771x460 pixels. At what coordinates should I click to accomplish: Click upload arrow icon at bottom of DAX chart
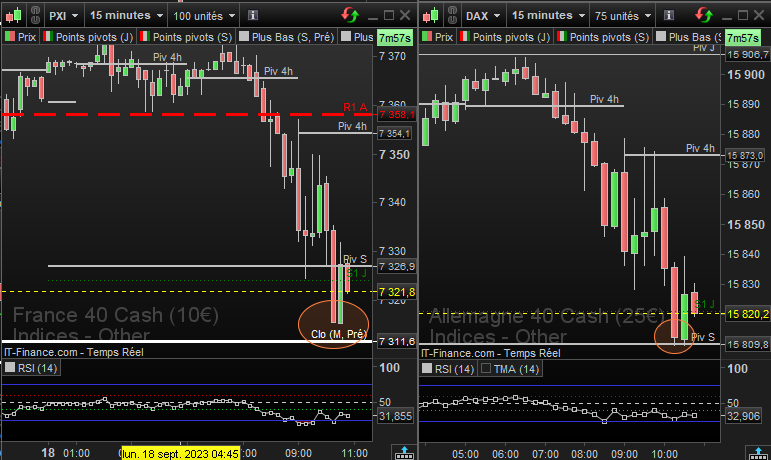(x=758, y=453)
